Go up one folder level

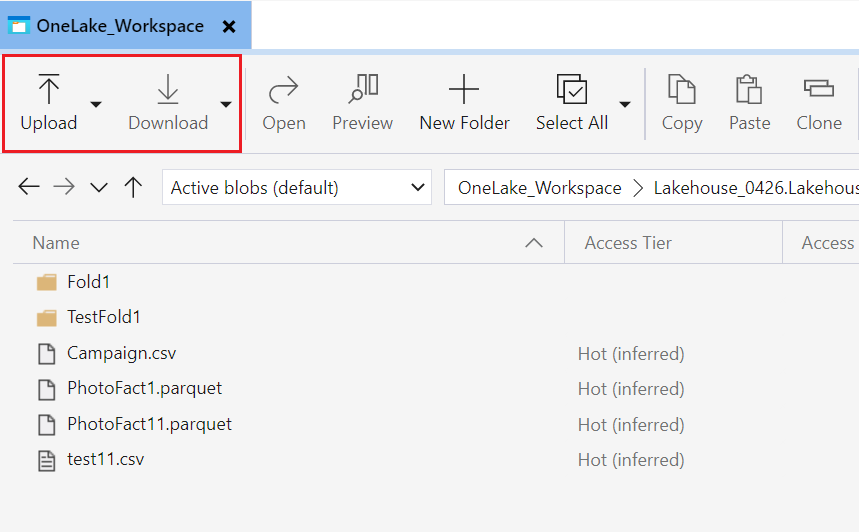[133, 187]
